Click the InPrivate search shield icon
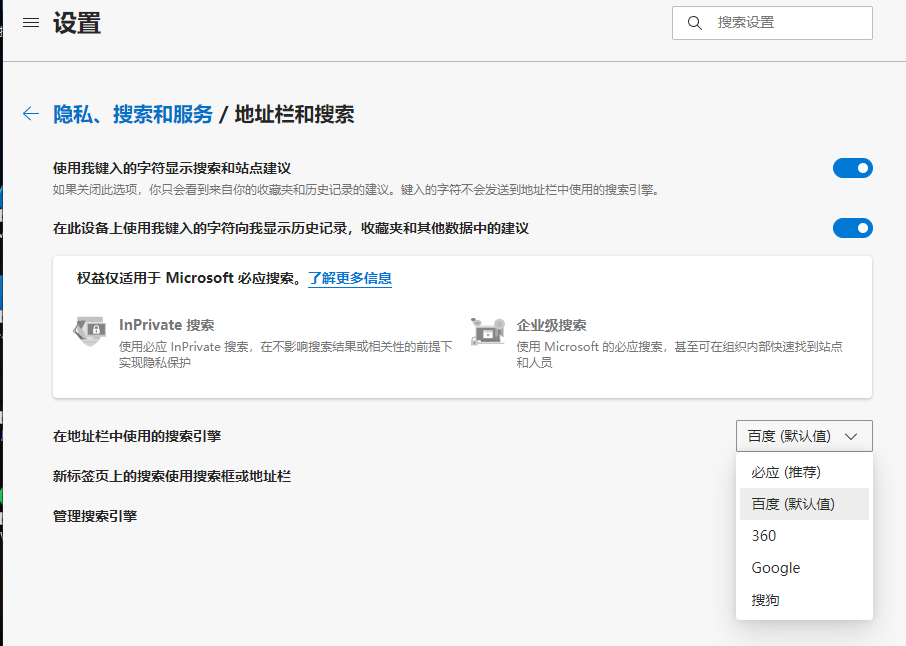 click(x=90, y=331)
